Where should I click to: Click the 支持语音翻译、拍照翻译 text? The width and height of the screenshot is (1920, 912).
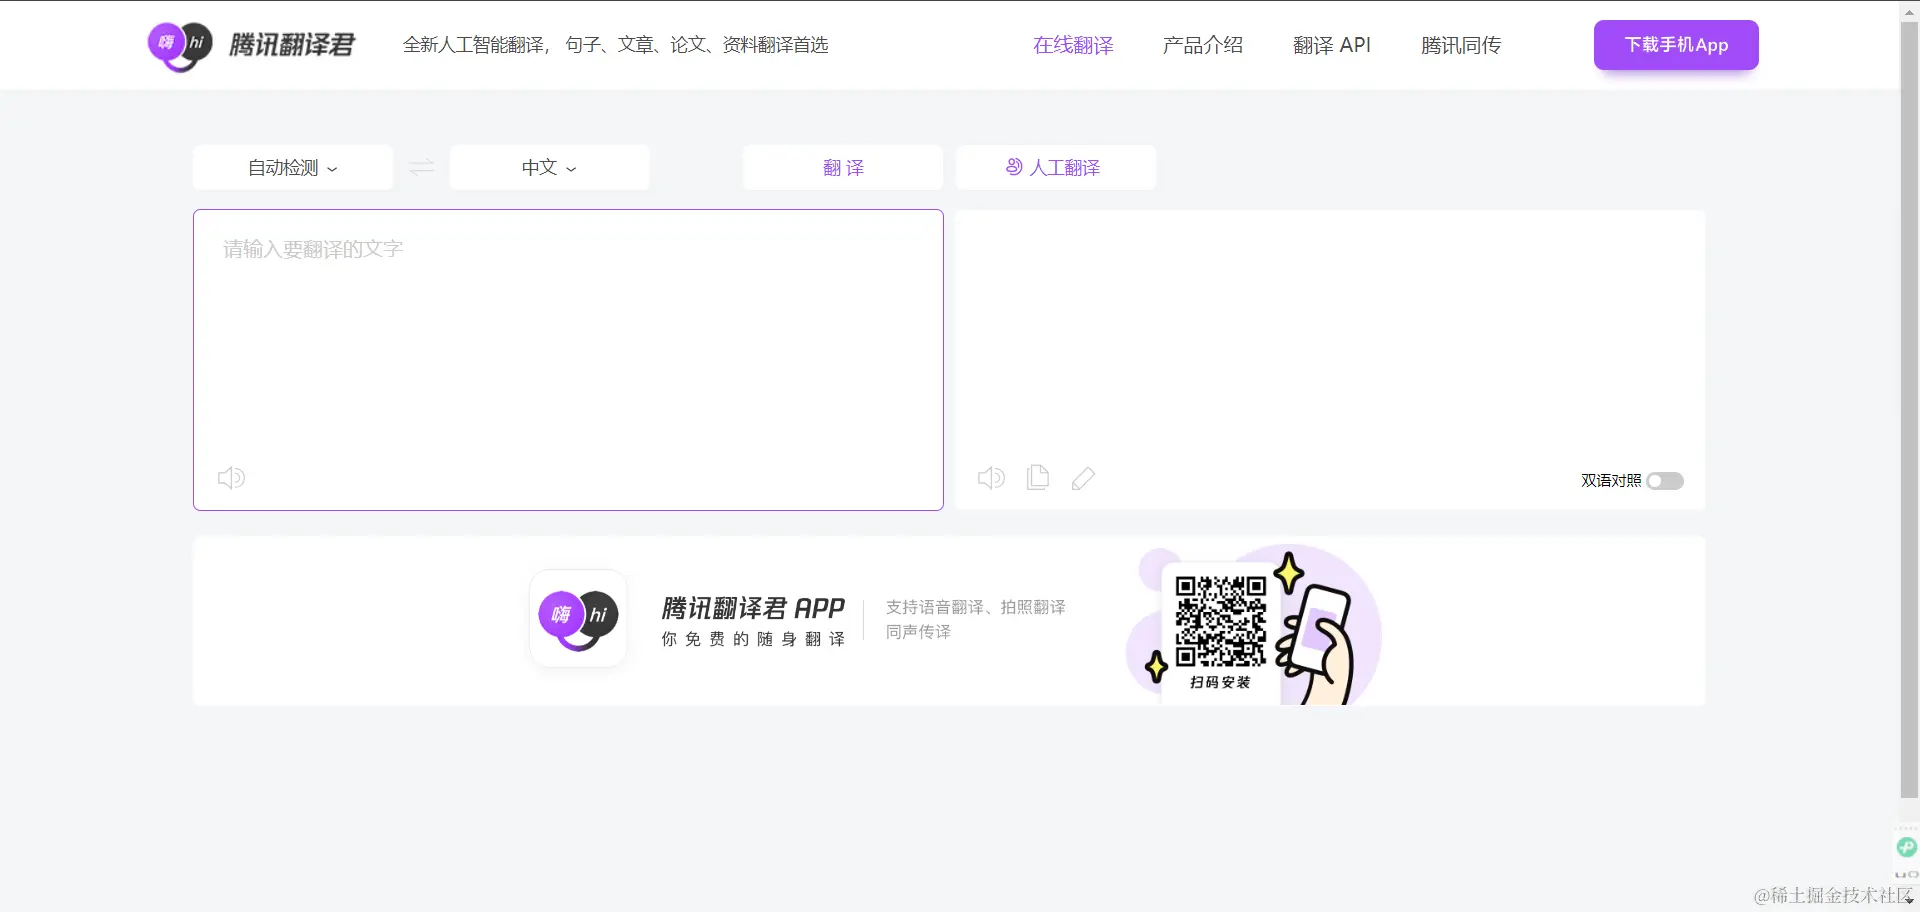pos(976,607)
